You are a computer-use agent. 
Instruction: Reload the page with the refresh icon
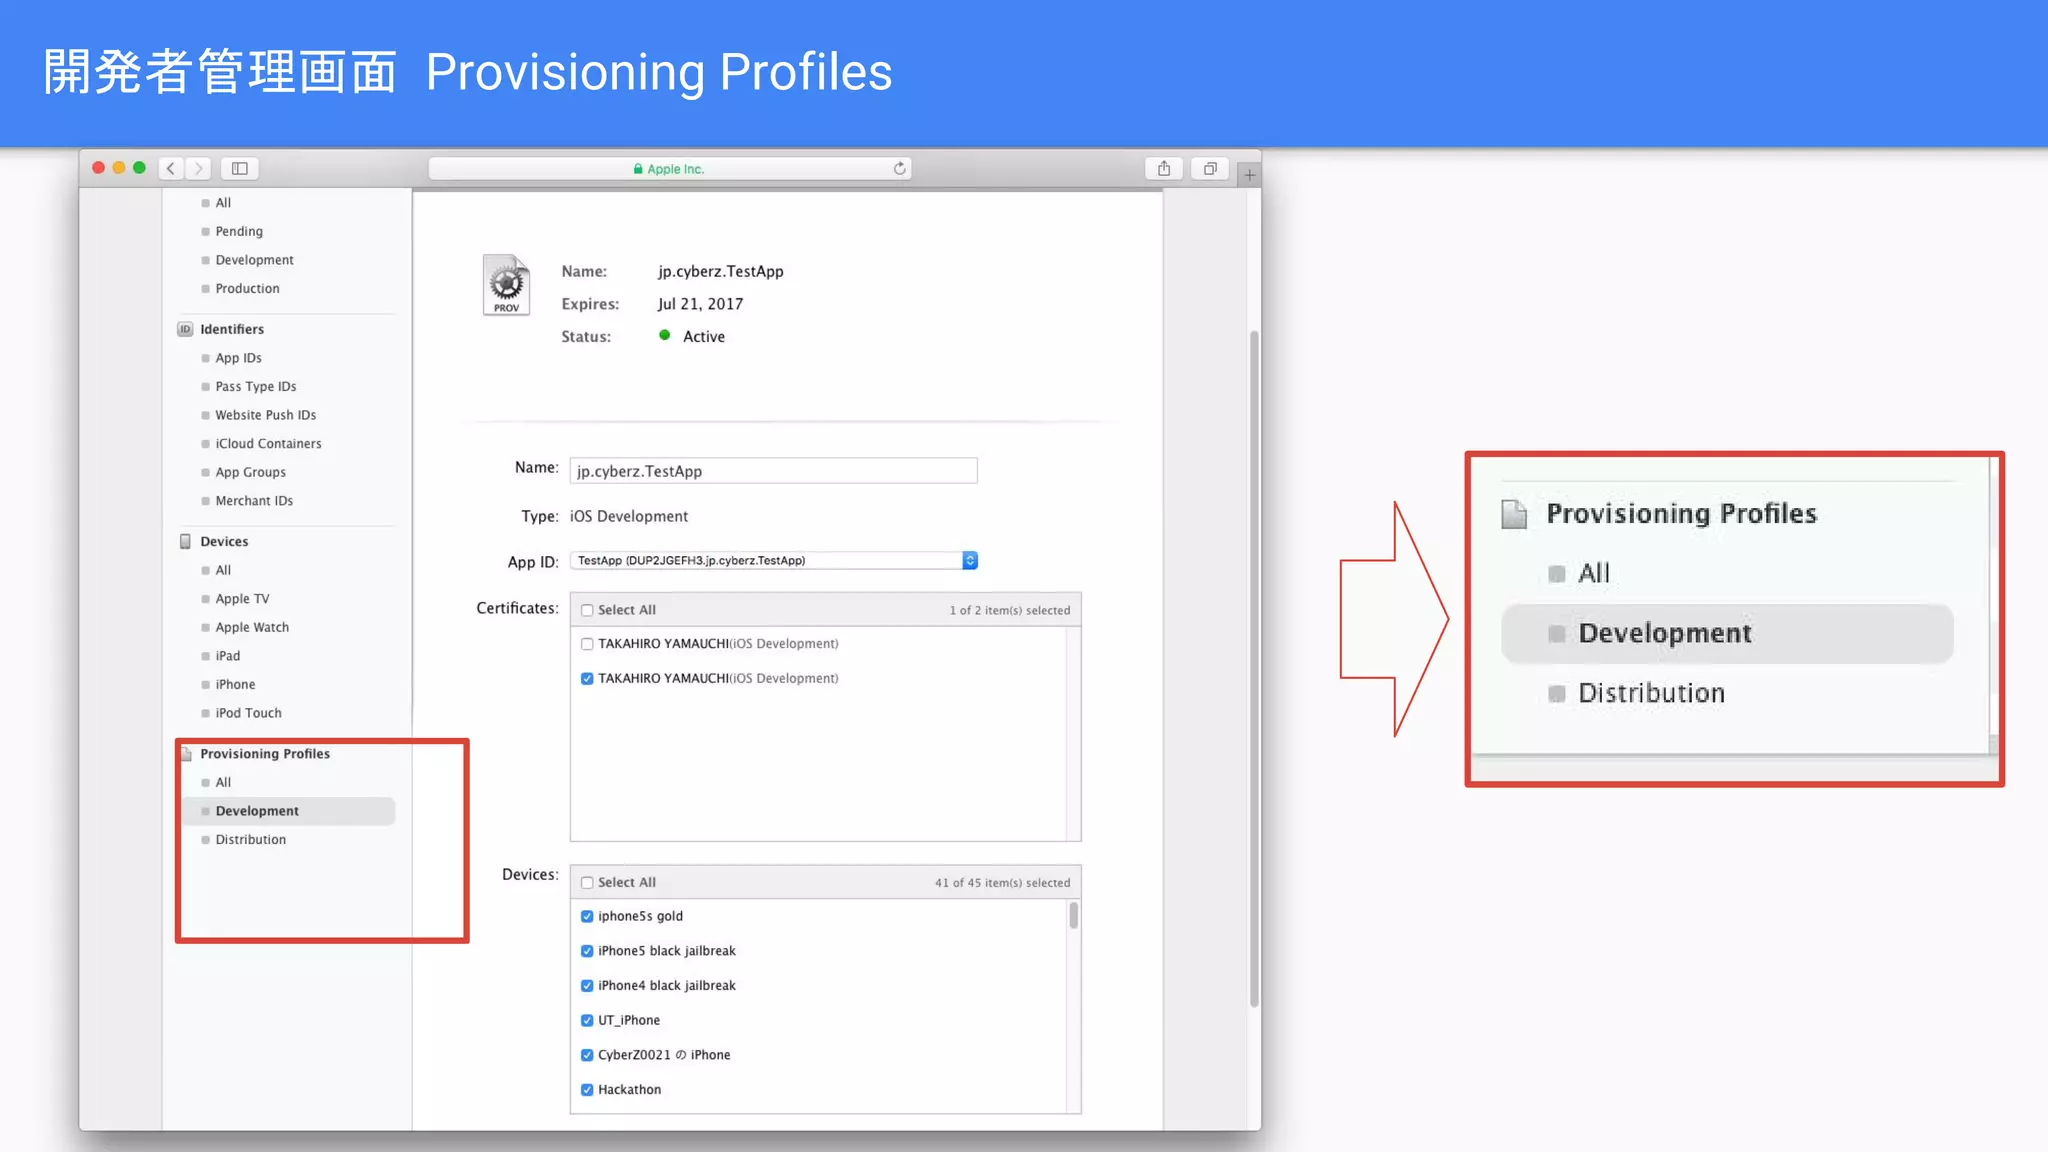tap(899, 168)
